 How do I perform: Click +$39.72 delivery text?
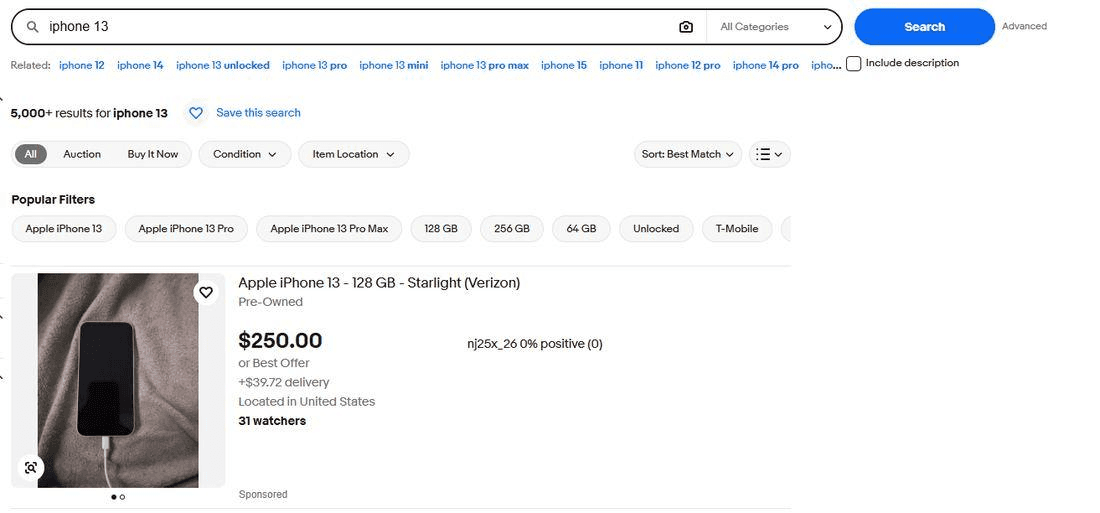[x=283, y=382]
